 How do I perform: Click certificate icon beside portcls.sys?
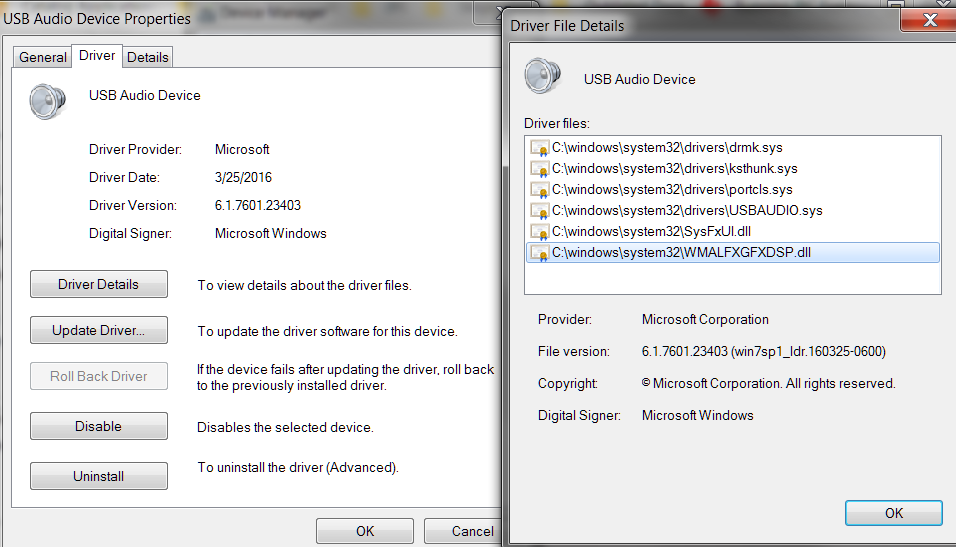(x=540, y=190)
